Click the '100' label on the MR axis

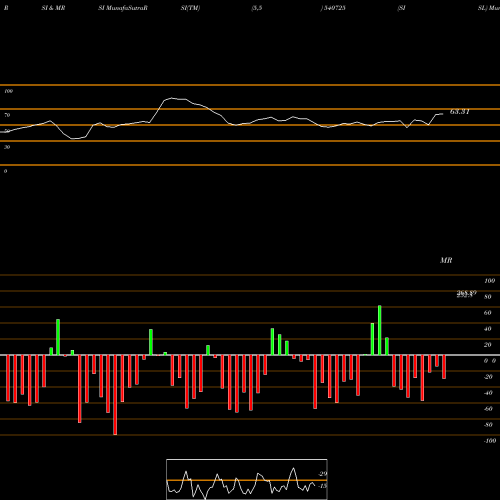point(489,281)
